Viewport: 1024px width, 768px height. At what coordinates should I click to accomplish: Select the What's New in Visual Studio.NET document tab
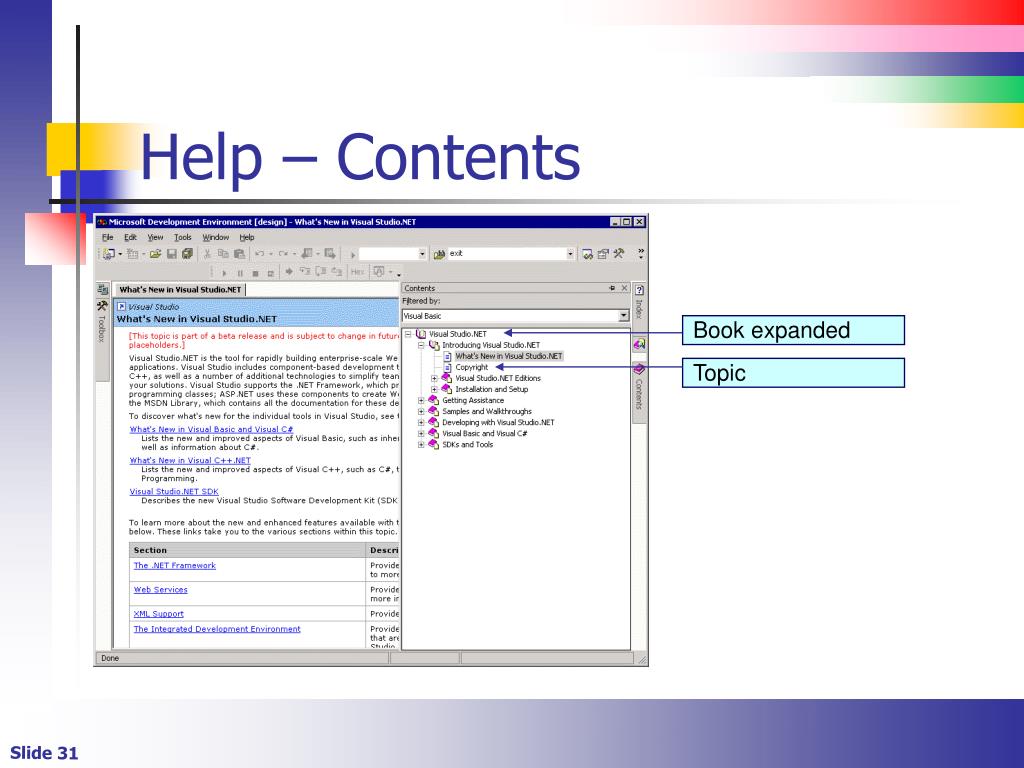click(x=180, y=290)
